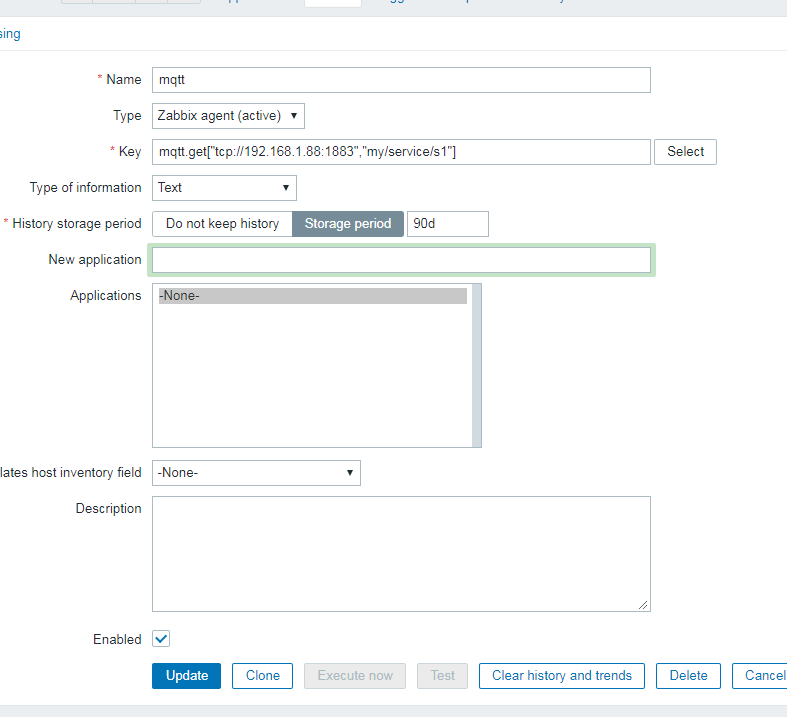Open the host inventory field dropdown

tap(256, 473)
